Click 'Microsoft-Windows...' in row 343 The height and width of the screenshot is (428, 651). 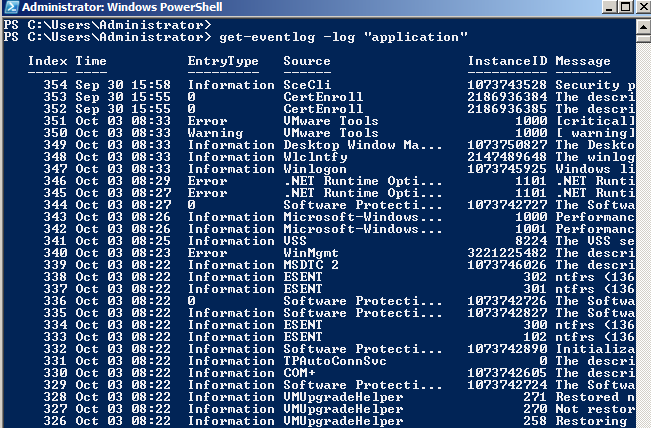[363, 217]
